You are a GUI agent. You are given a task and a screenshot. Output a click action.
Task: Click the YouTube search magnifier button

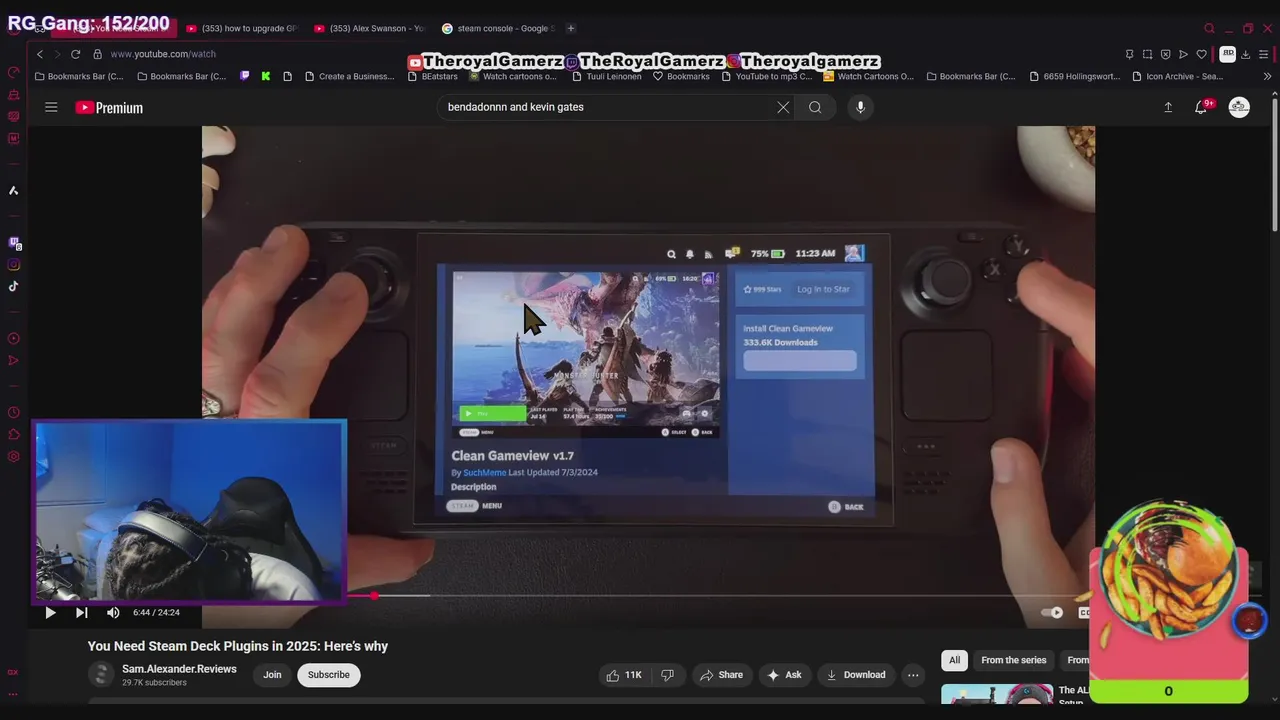coord(815,107)
